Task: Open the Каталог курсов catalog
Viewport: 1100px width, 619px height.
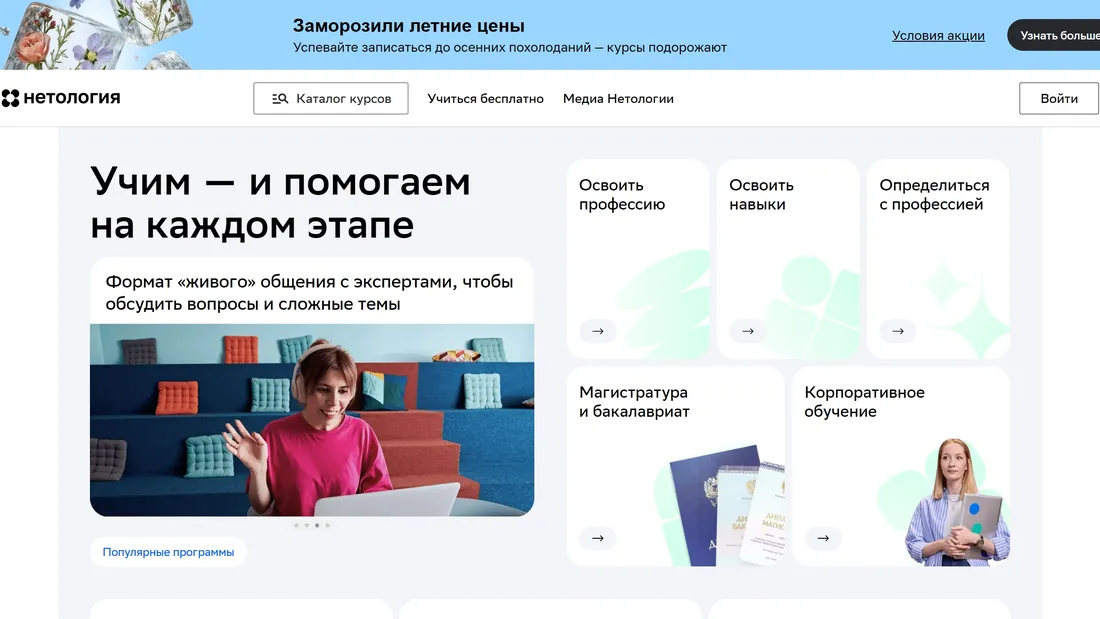Action: coord(330,98)
